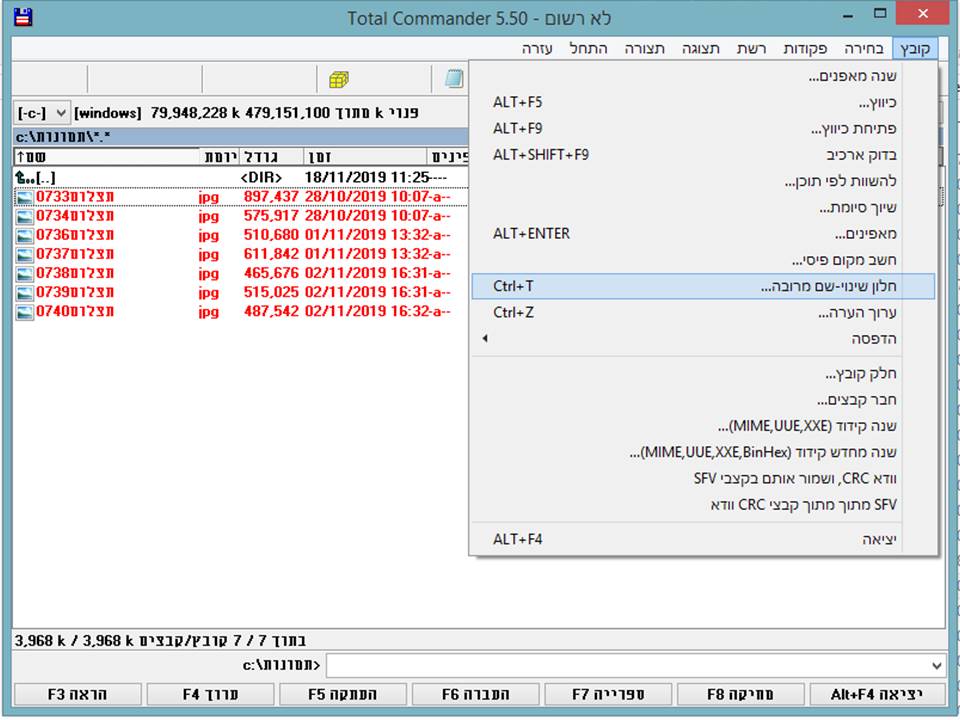Click the image icon of file 0733
Image resolution: width=960 pixels, height=720 pixels.
pyautogui.click(x=24, y=197)
